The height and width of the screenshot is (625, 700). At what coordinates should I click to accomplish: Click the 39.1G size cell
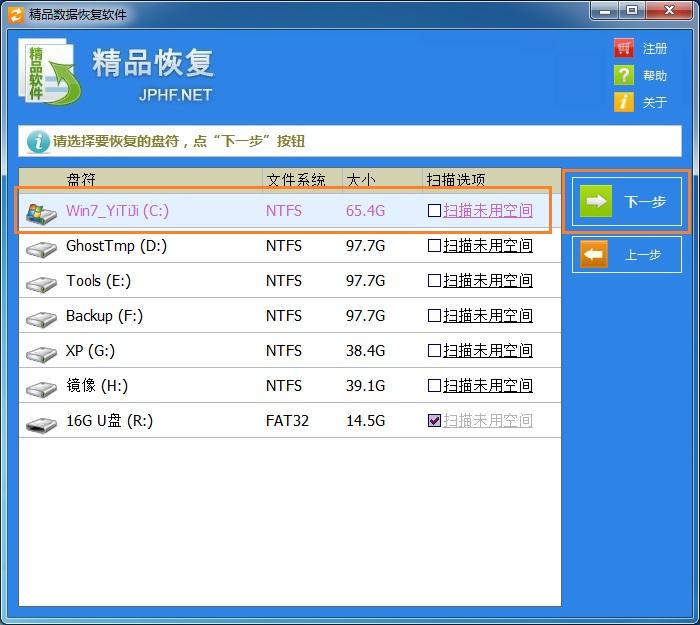coord(365,385)
